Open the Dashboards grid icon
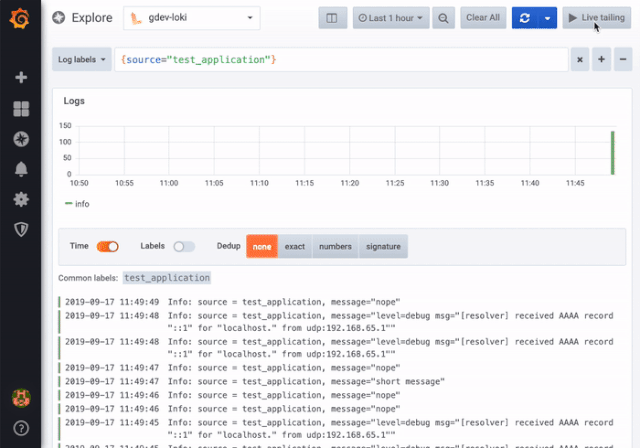The width and height of the screenshot is (640, 448). pos(20,108)
